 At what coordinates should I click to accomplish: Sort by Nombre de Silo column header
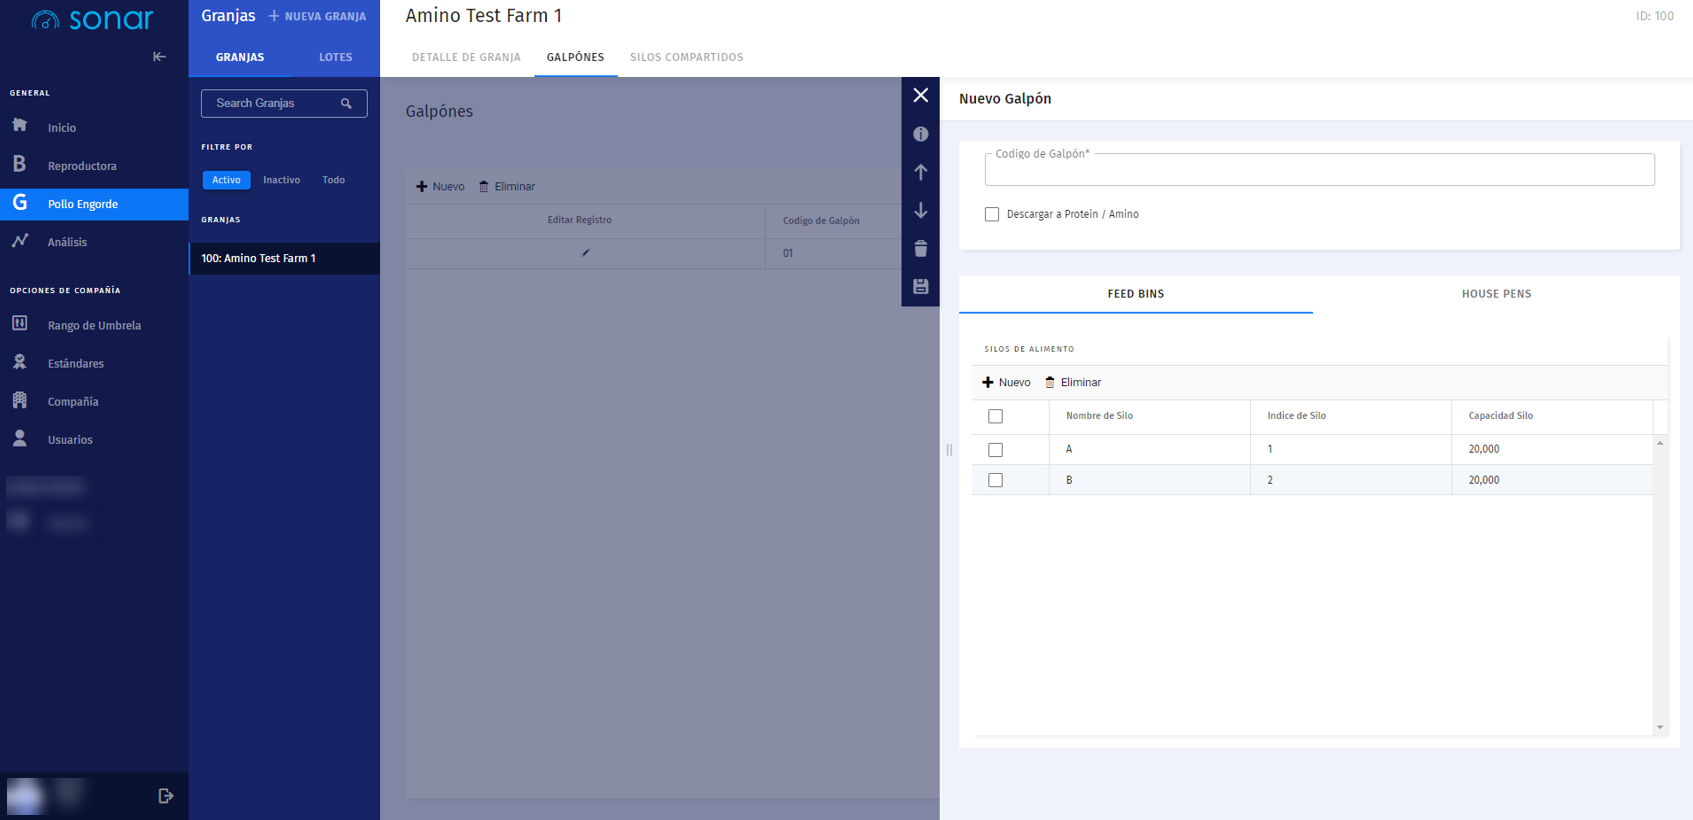[x=1149, y=416]
